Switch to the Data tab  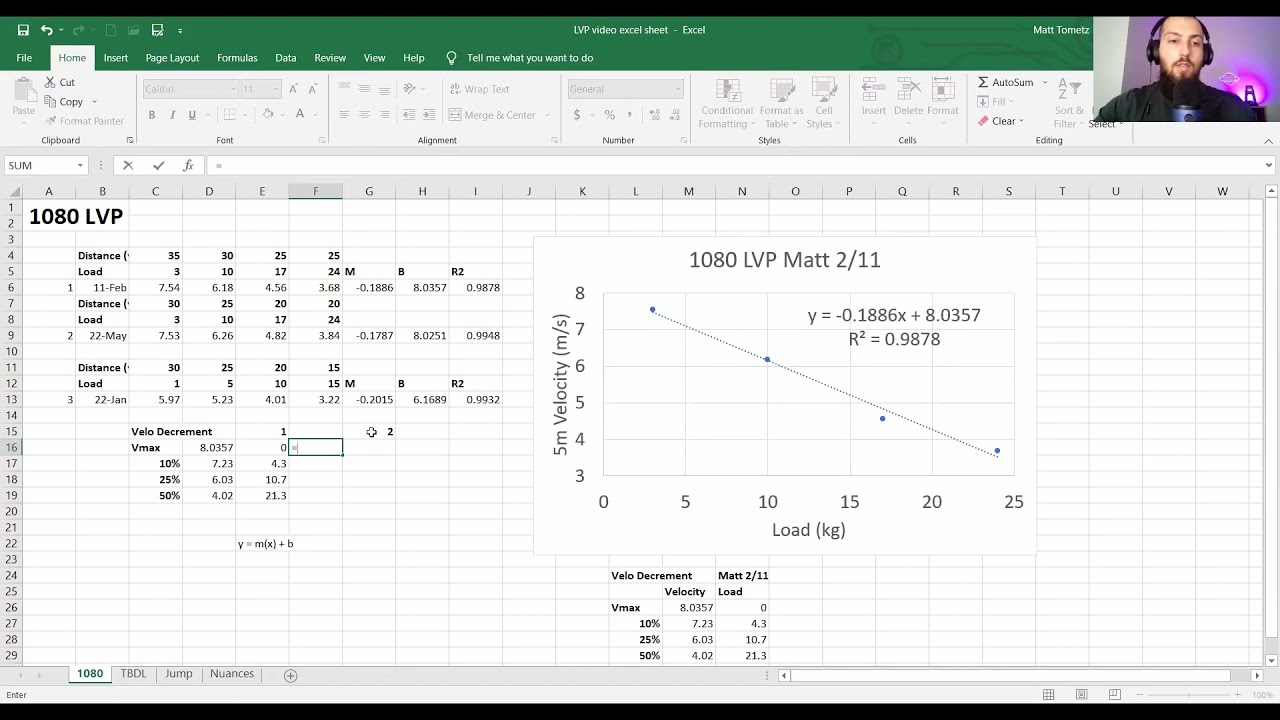286,58
